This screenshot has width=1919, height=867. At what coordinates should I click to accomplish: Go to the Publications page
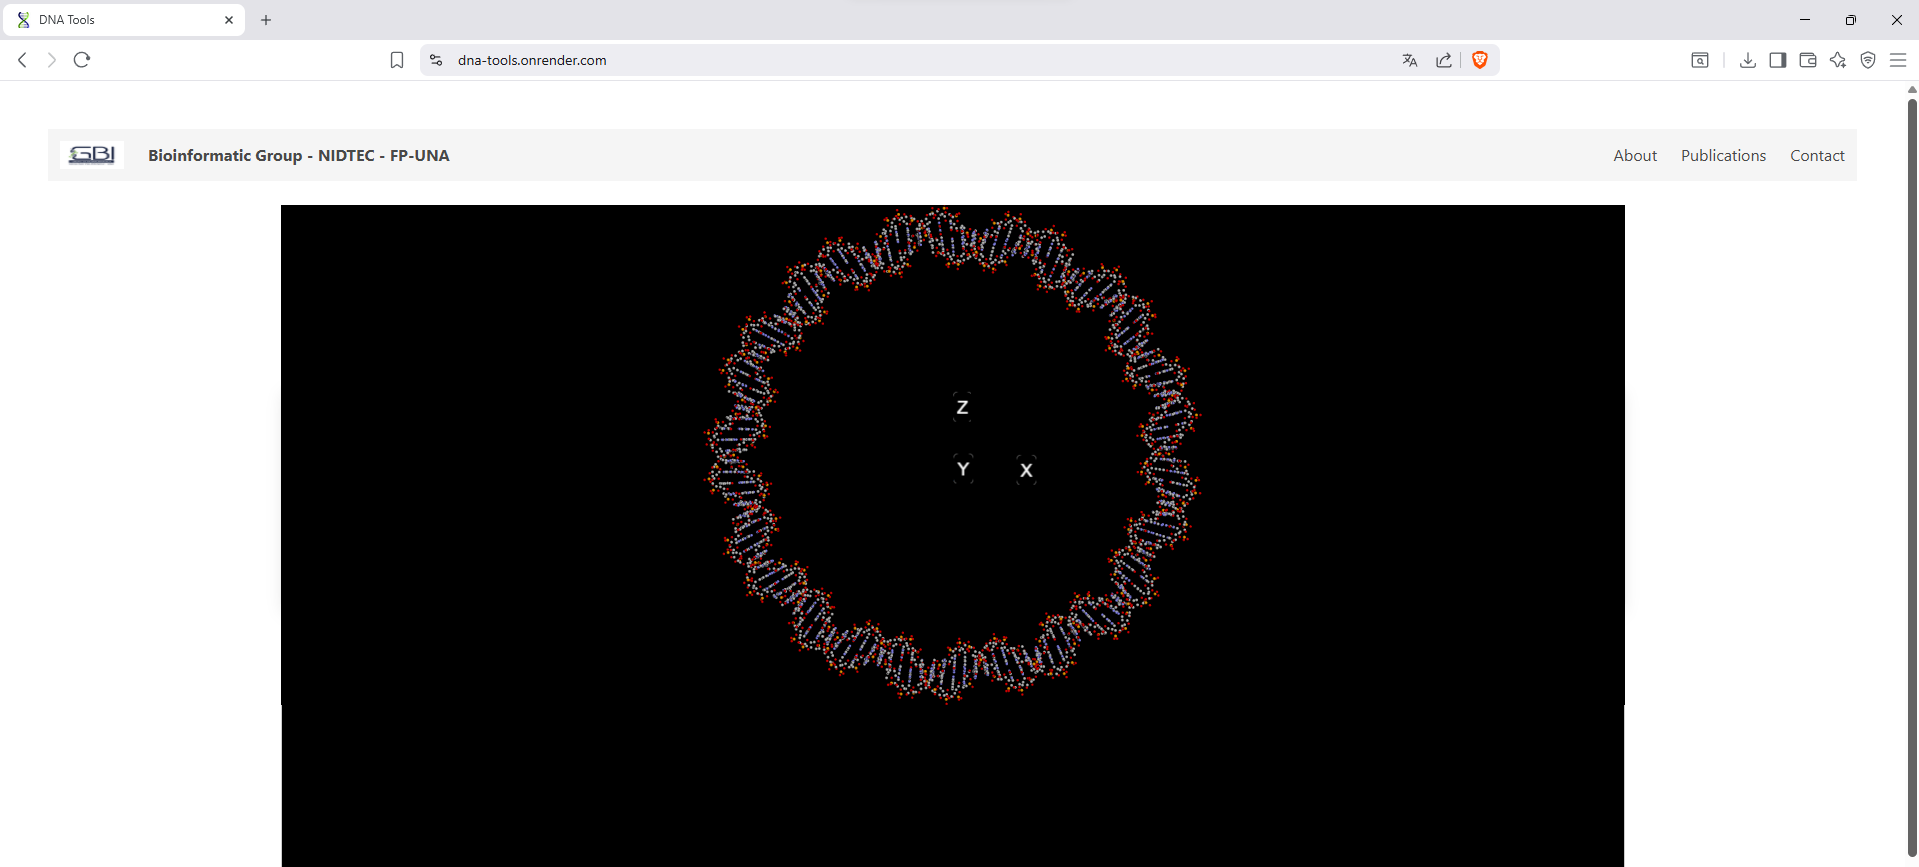1722,155
